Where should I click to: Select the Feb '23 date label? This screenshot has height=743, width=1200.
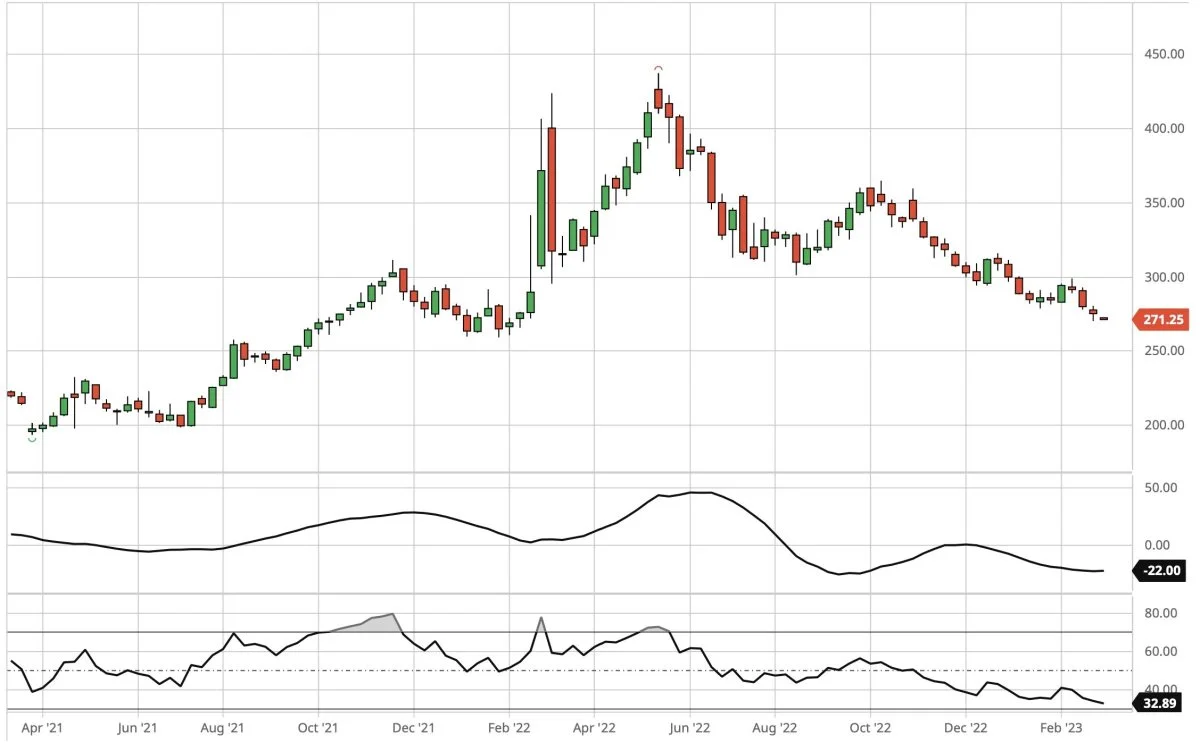coord(1058,730)
